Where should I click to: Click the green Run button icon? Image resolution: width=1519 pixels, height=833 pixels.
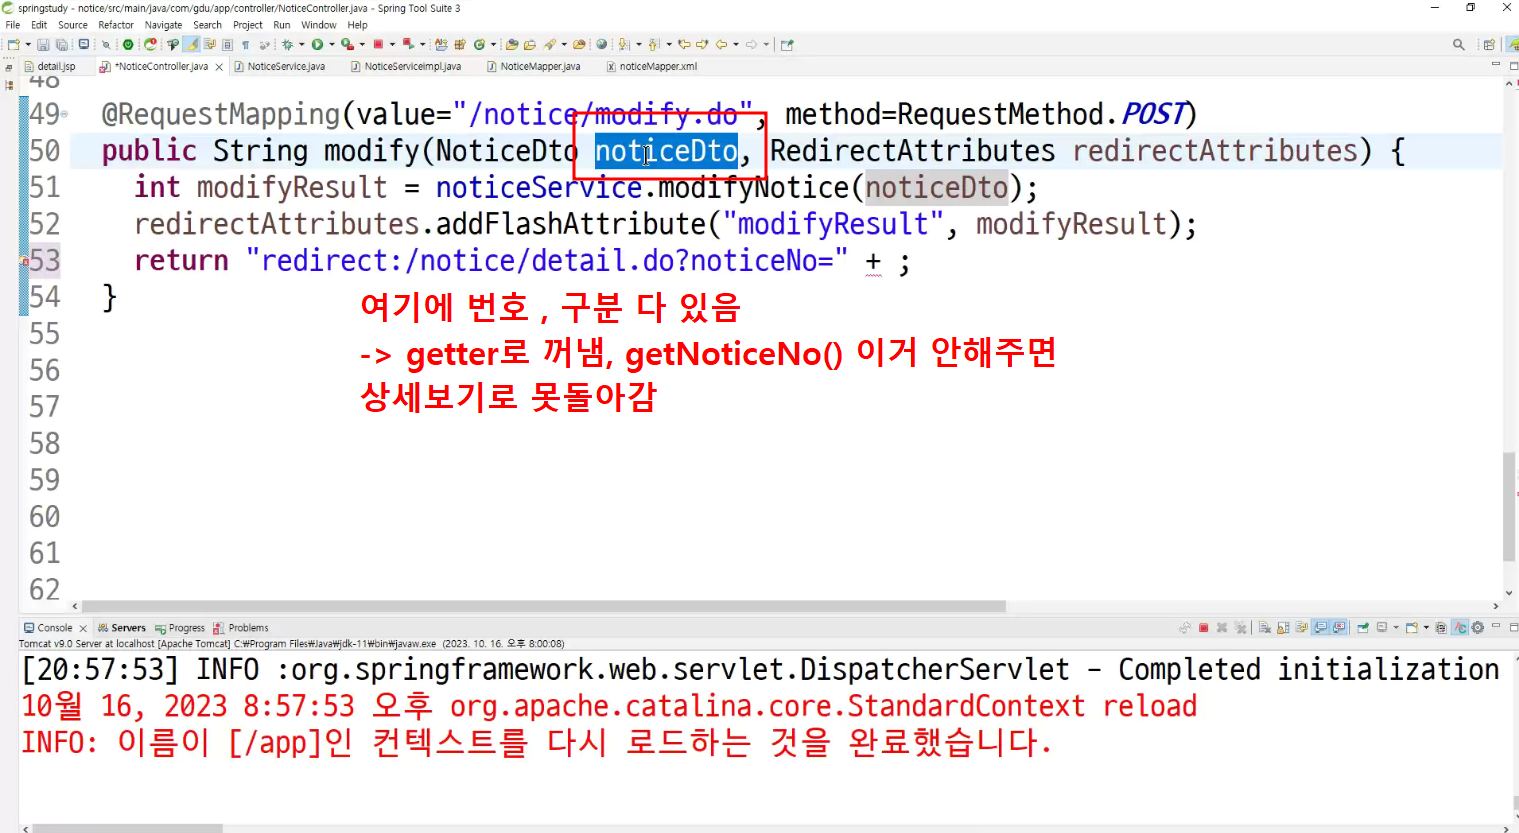(317, 45)
